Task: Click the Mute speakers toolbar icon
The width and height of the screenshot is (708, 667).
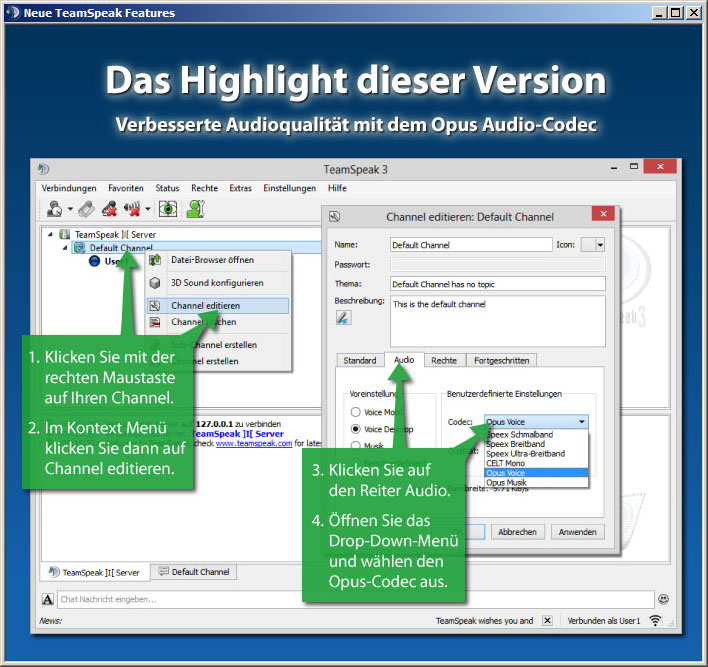Action: click(x=132, y=209)
